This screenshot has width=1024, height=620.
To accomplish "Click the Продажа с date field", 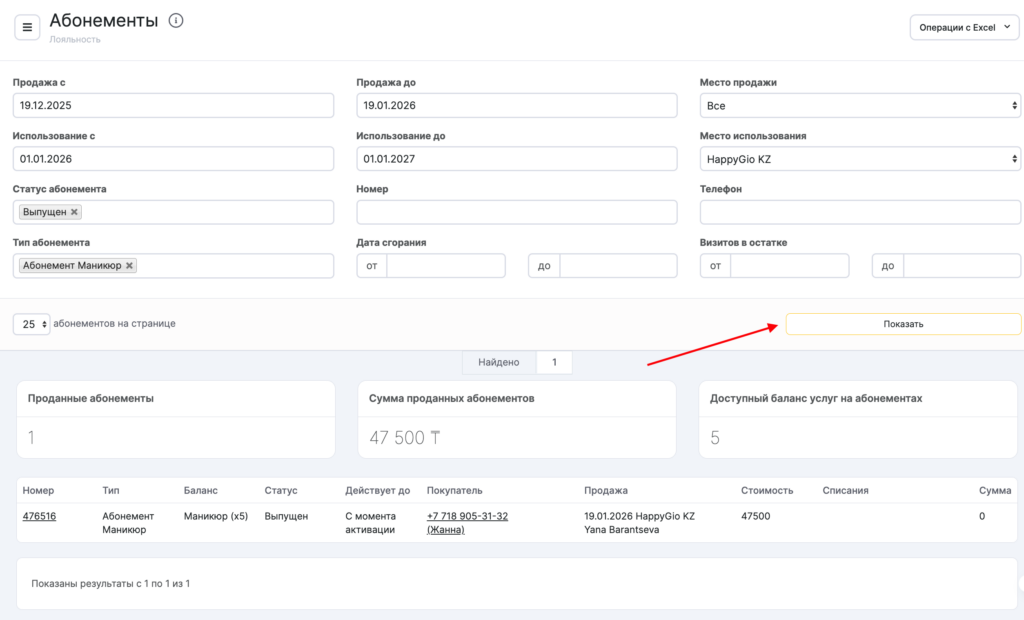I will point(173,105).
